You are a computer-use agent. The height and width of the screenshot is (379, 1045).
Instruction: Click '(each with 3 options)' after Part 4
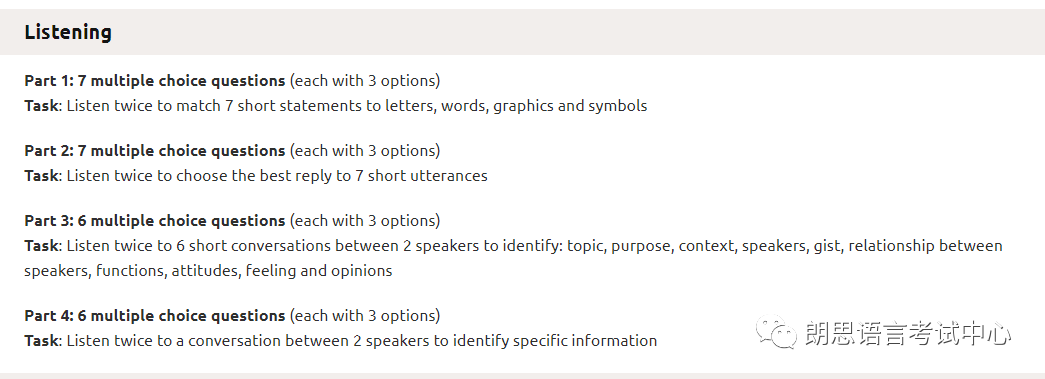click(365, 316)
